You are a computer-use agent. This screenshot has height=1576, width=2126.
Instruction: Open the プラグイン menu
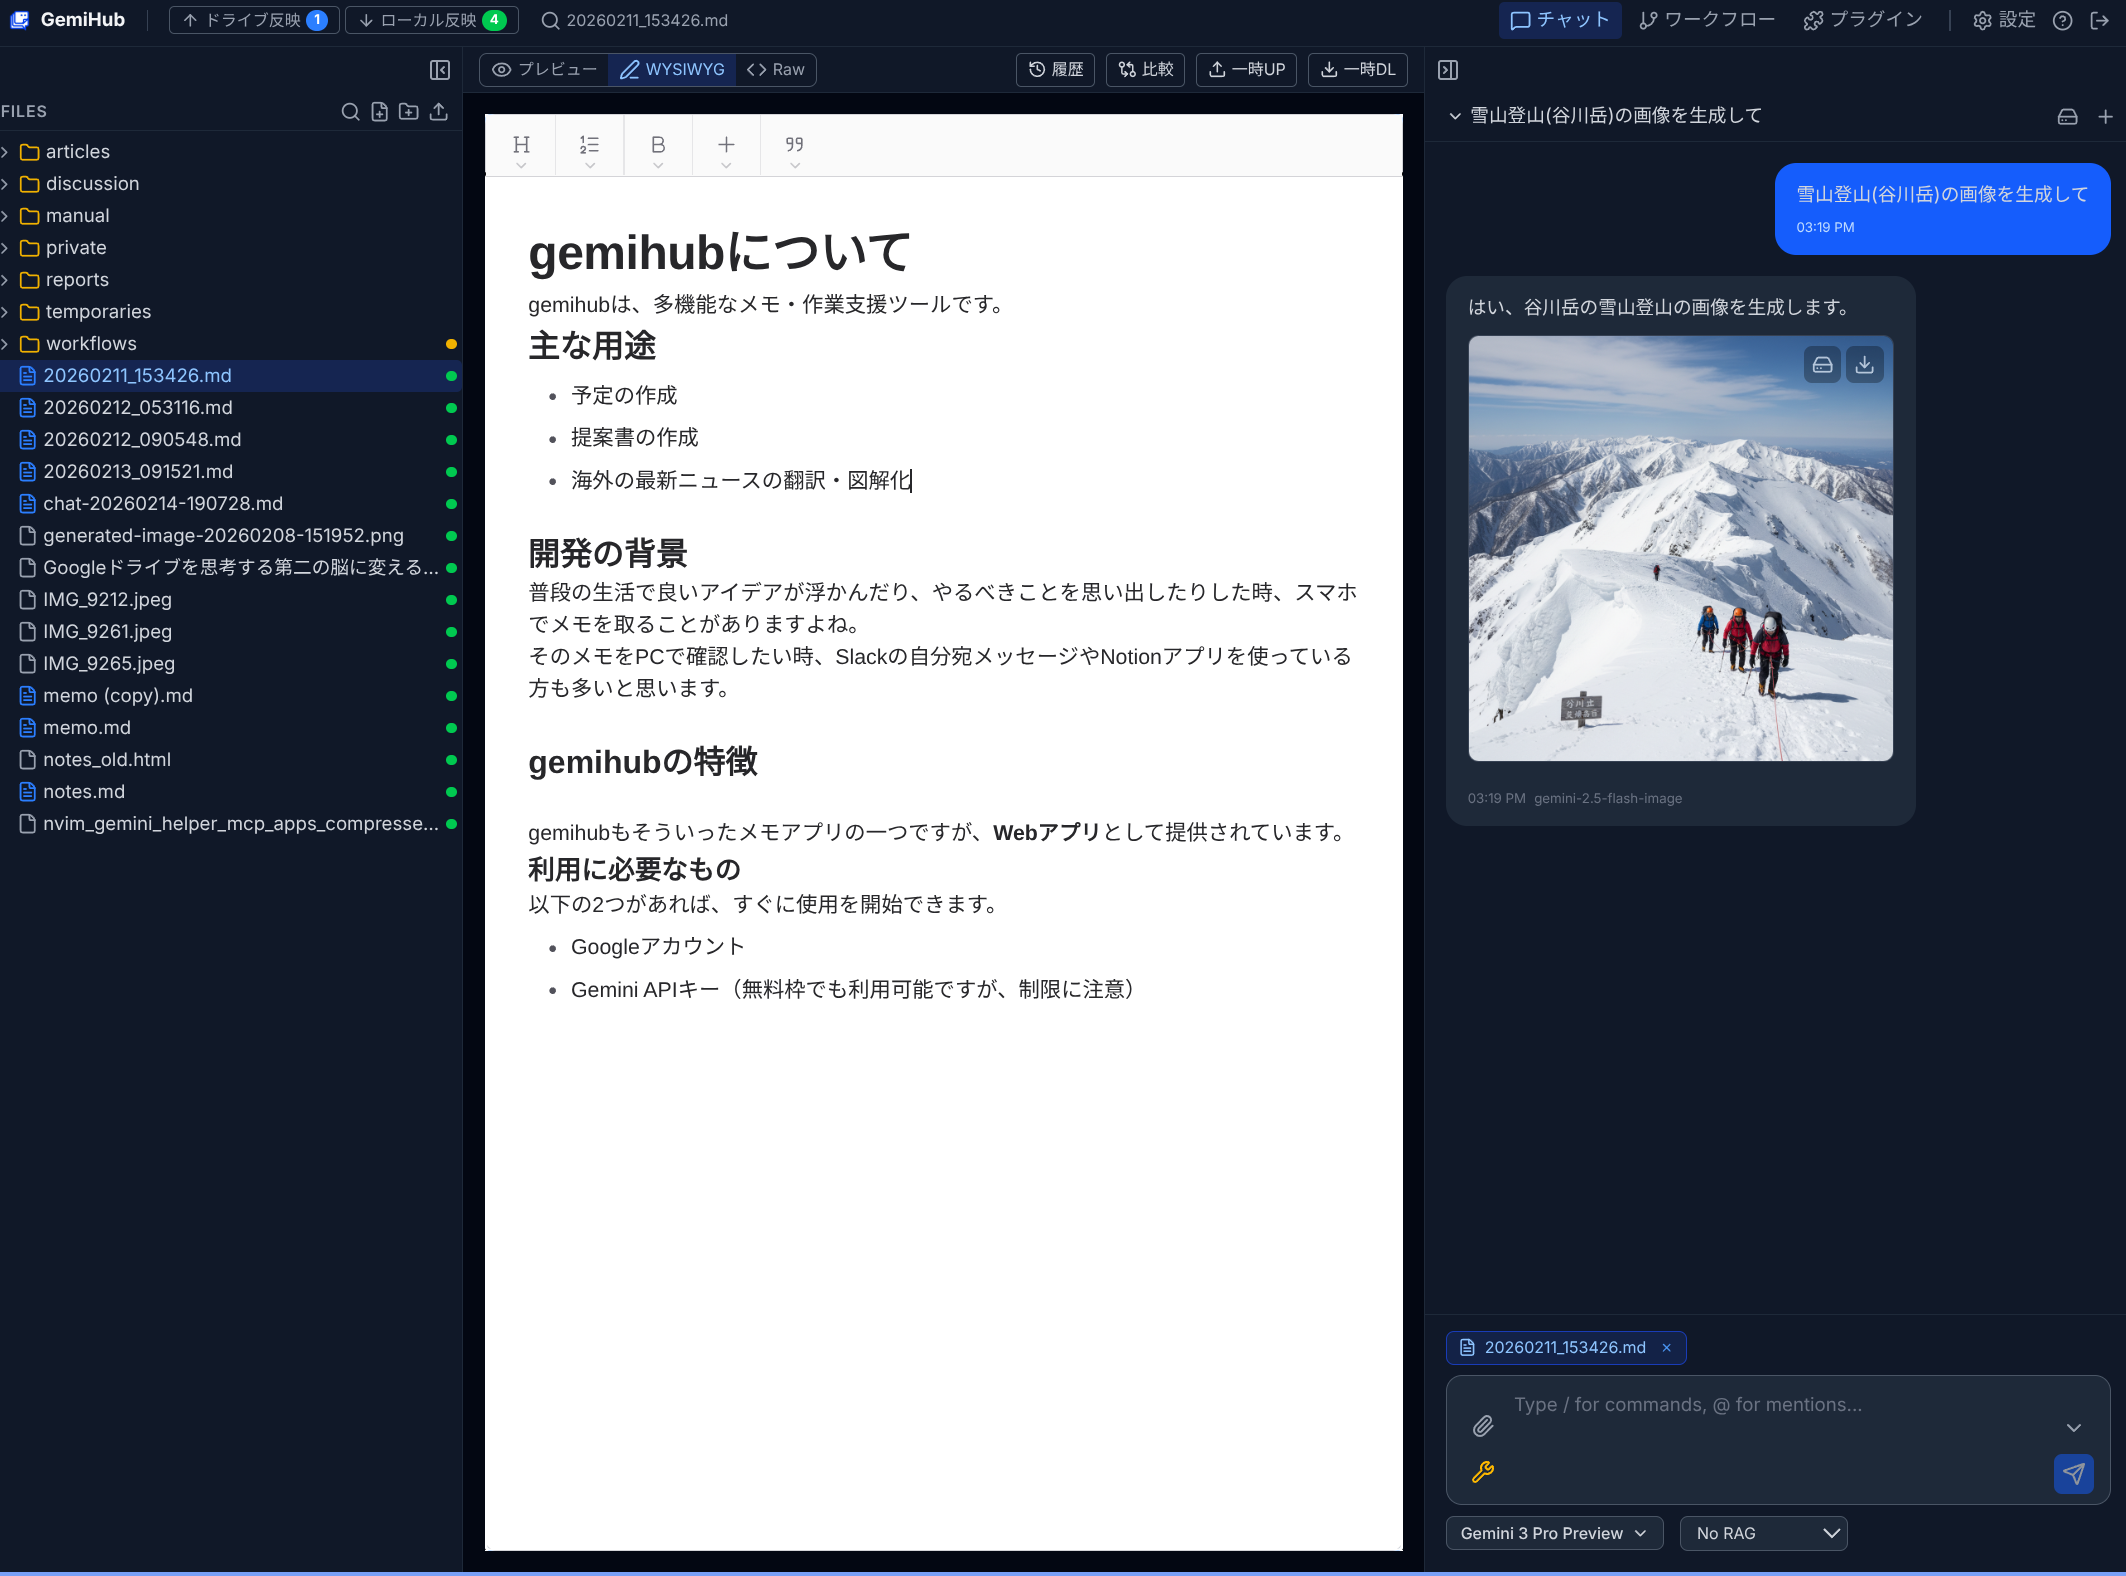[1862, 19]
